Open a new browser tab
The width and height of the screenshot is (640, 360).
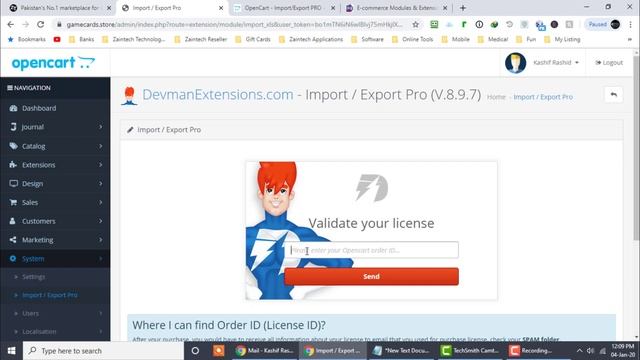click(x=462, y=8)
